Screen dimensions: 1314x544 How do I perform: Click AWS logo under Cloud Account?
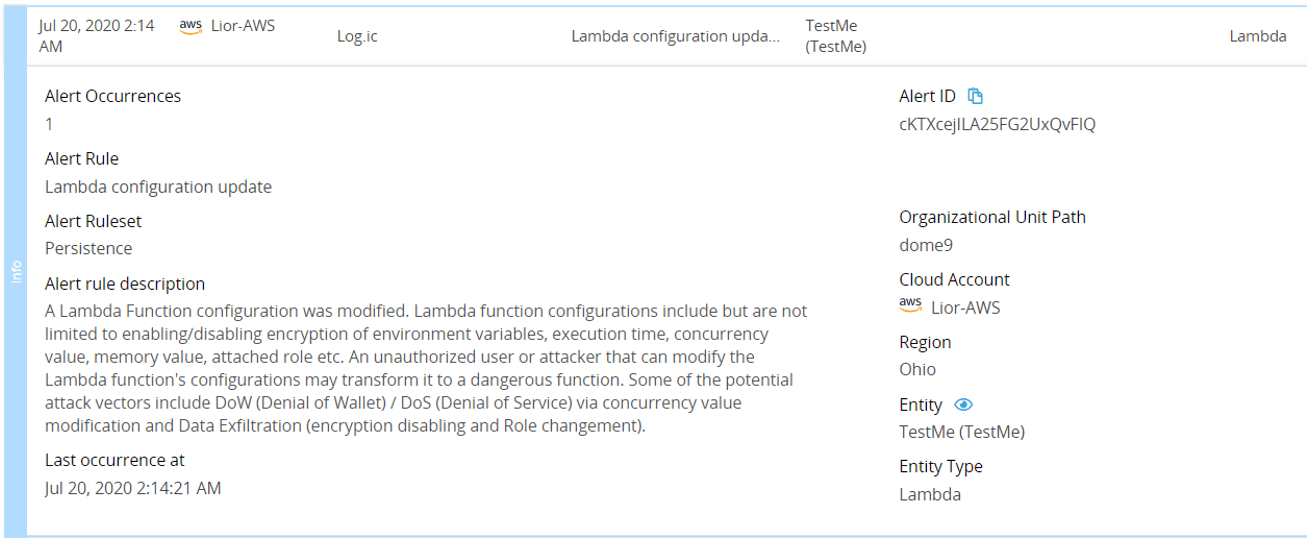(x=910, y=306)
